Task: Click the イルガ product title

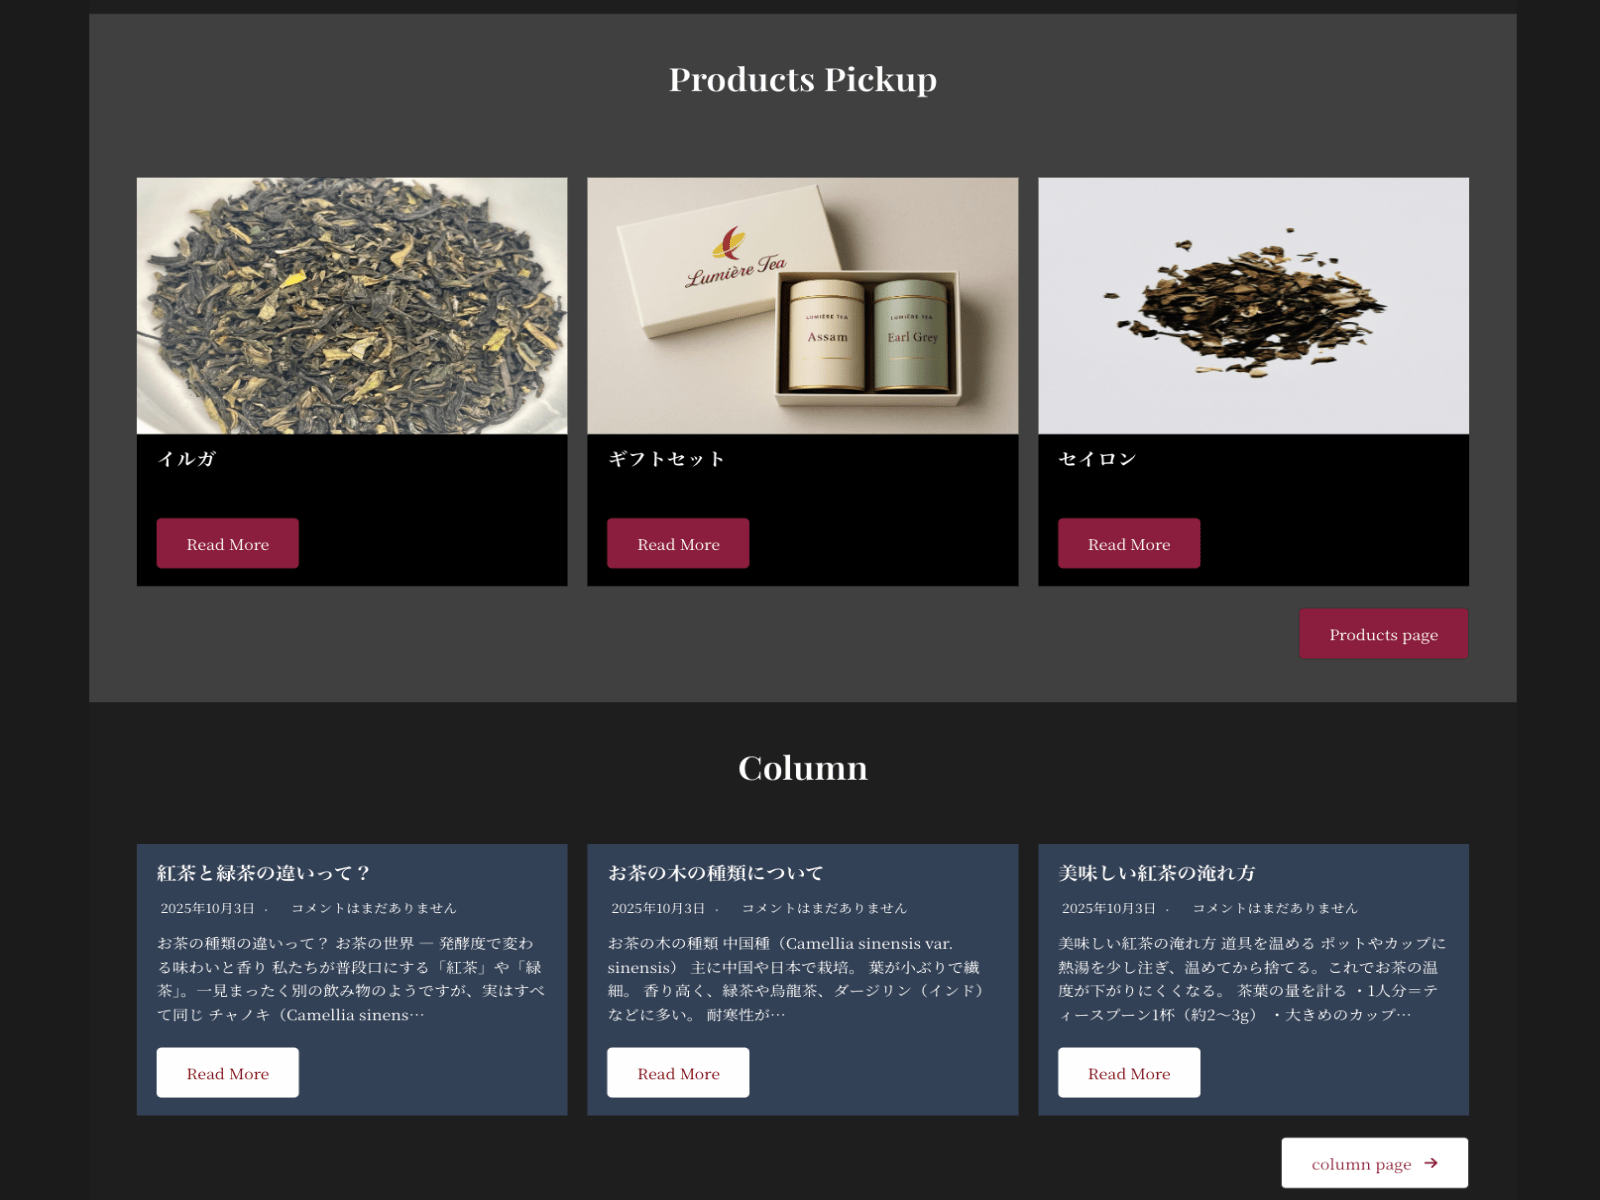Action: [x=187, y=459]
